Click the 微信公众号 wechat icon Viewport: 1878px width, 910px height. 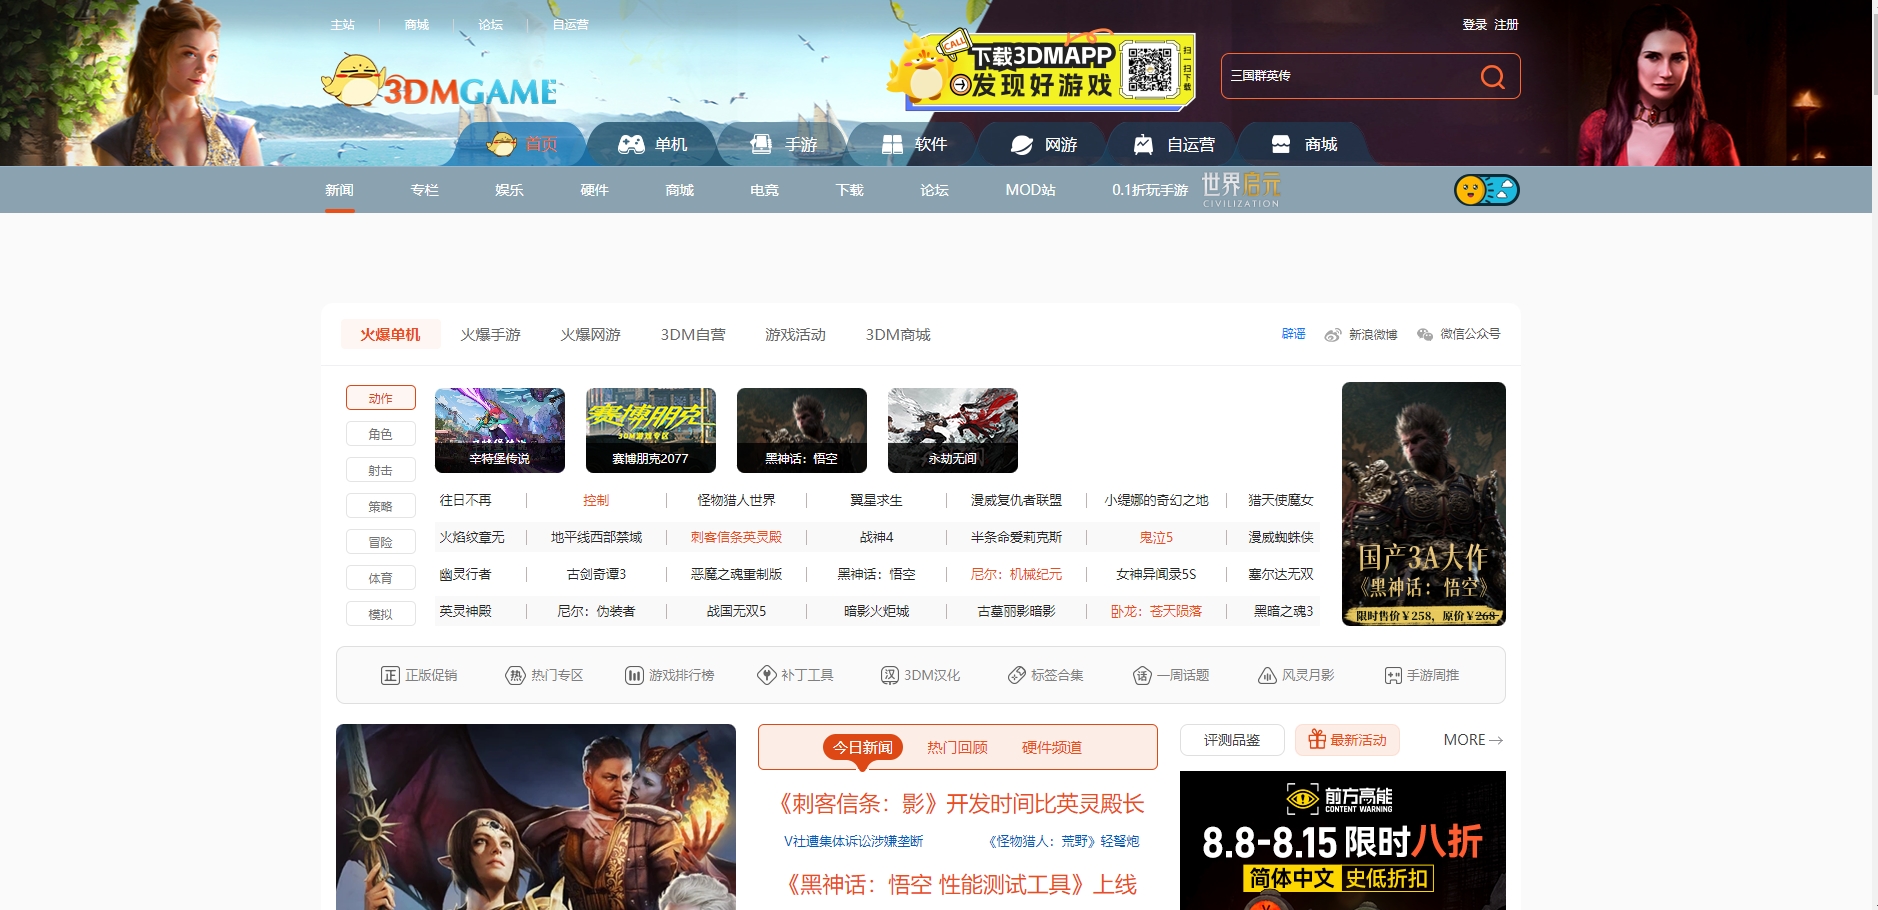(x=1425, y=334)
